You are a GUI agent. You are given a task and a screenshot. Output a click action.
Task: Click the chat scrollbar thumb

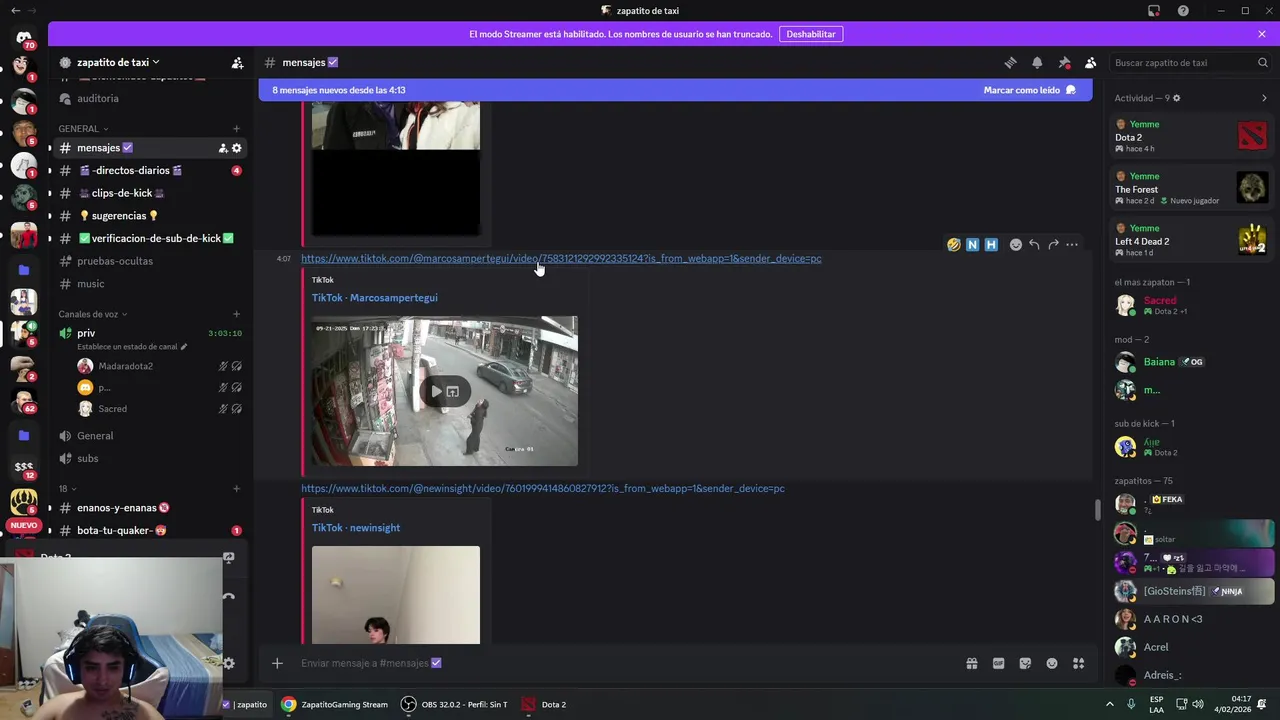(1097, 508)
